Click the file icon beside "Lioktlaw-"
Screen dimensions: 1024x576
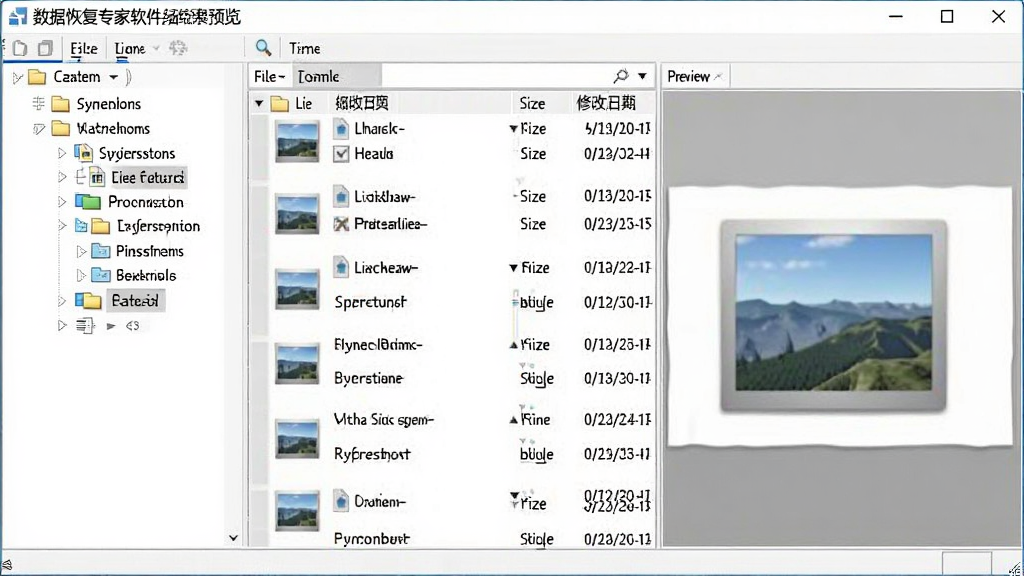(341, 197)
